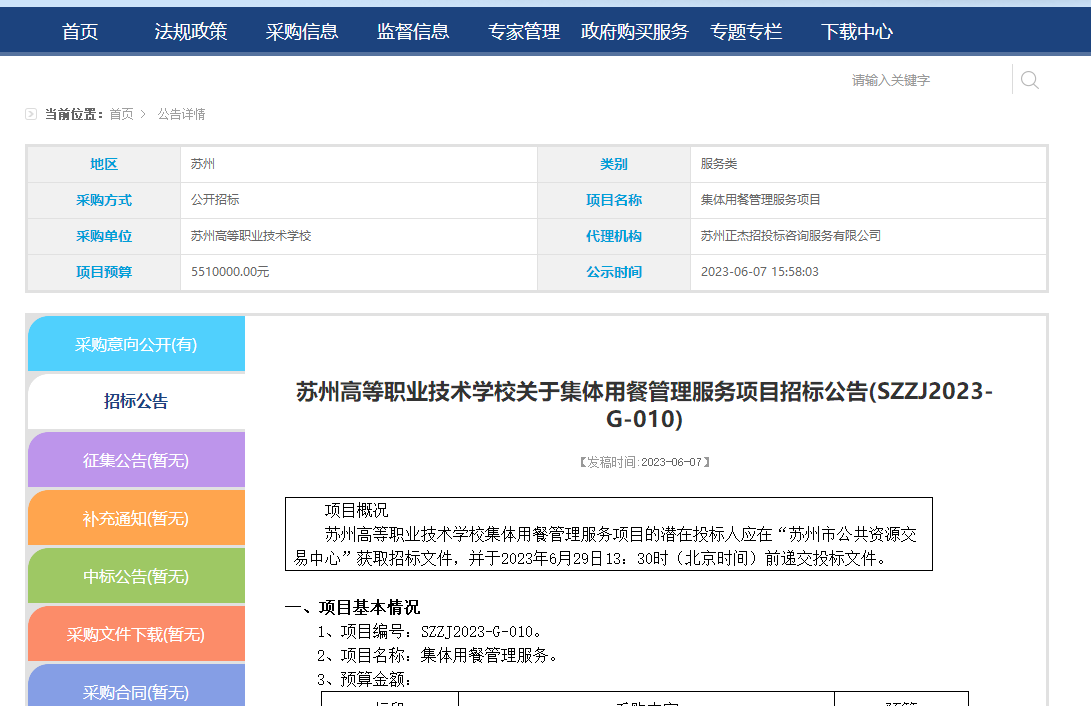1091x706 pixels.
Task: Click the agency 苏州正杰招投标咨询服务有限公司
Action: (x=790, y=236)
